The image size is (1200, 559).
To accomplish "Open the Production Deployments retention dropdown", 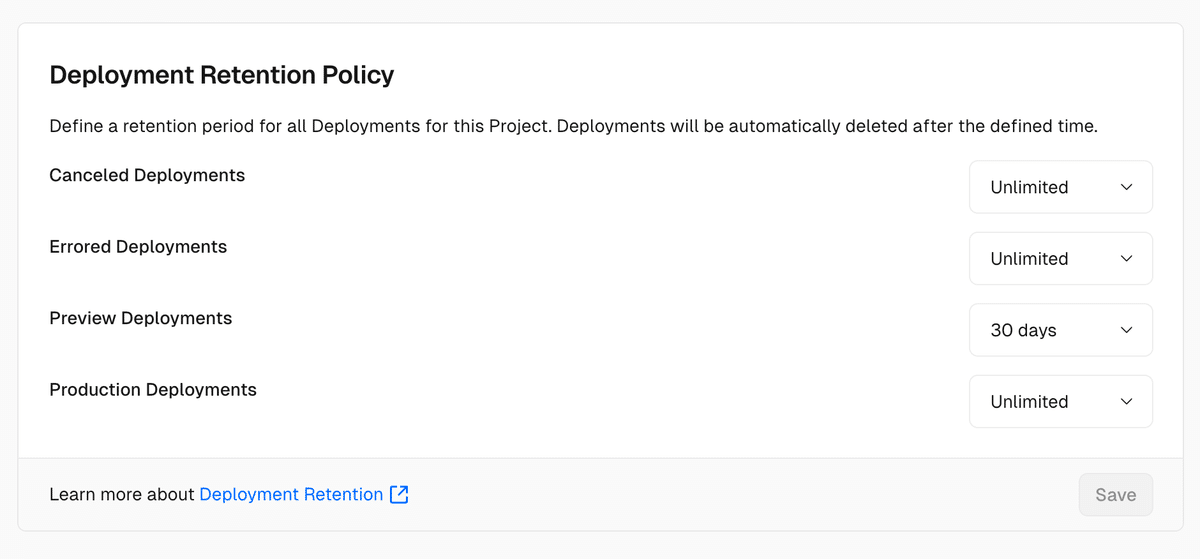I will pyautogui.click(x=1061, y=401).
